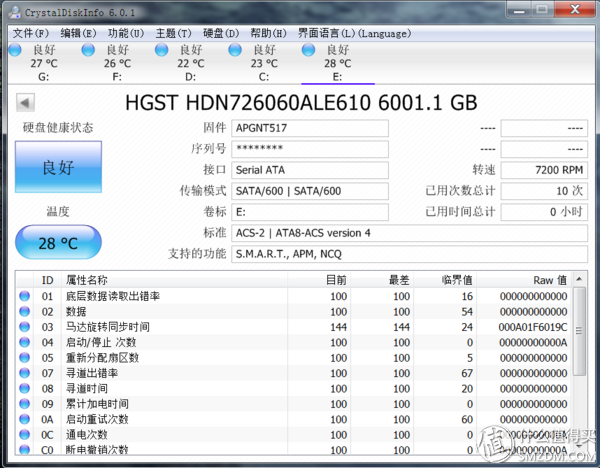The width and height of the screenshot is (600, 468).
Task: Click the ACS-2 standard field
Action: click(409, 233)
